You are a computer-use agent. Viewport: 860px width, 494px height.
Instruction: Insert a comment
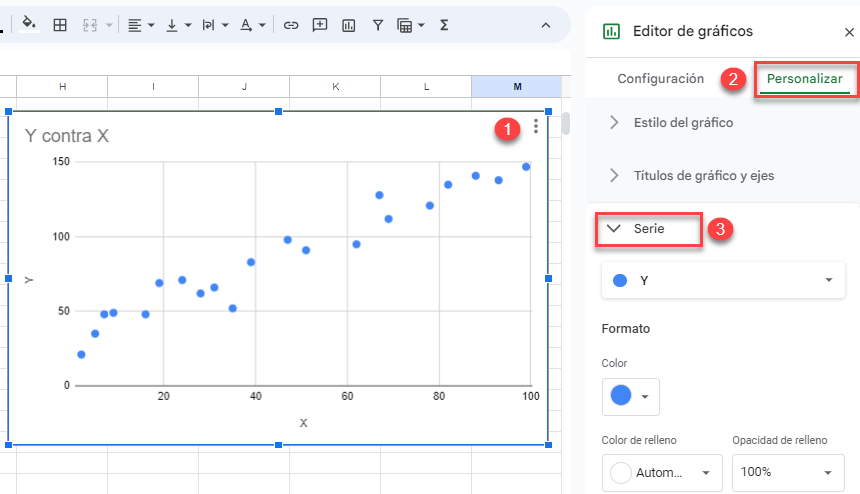[319, 25]
